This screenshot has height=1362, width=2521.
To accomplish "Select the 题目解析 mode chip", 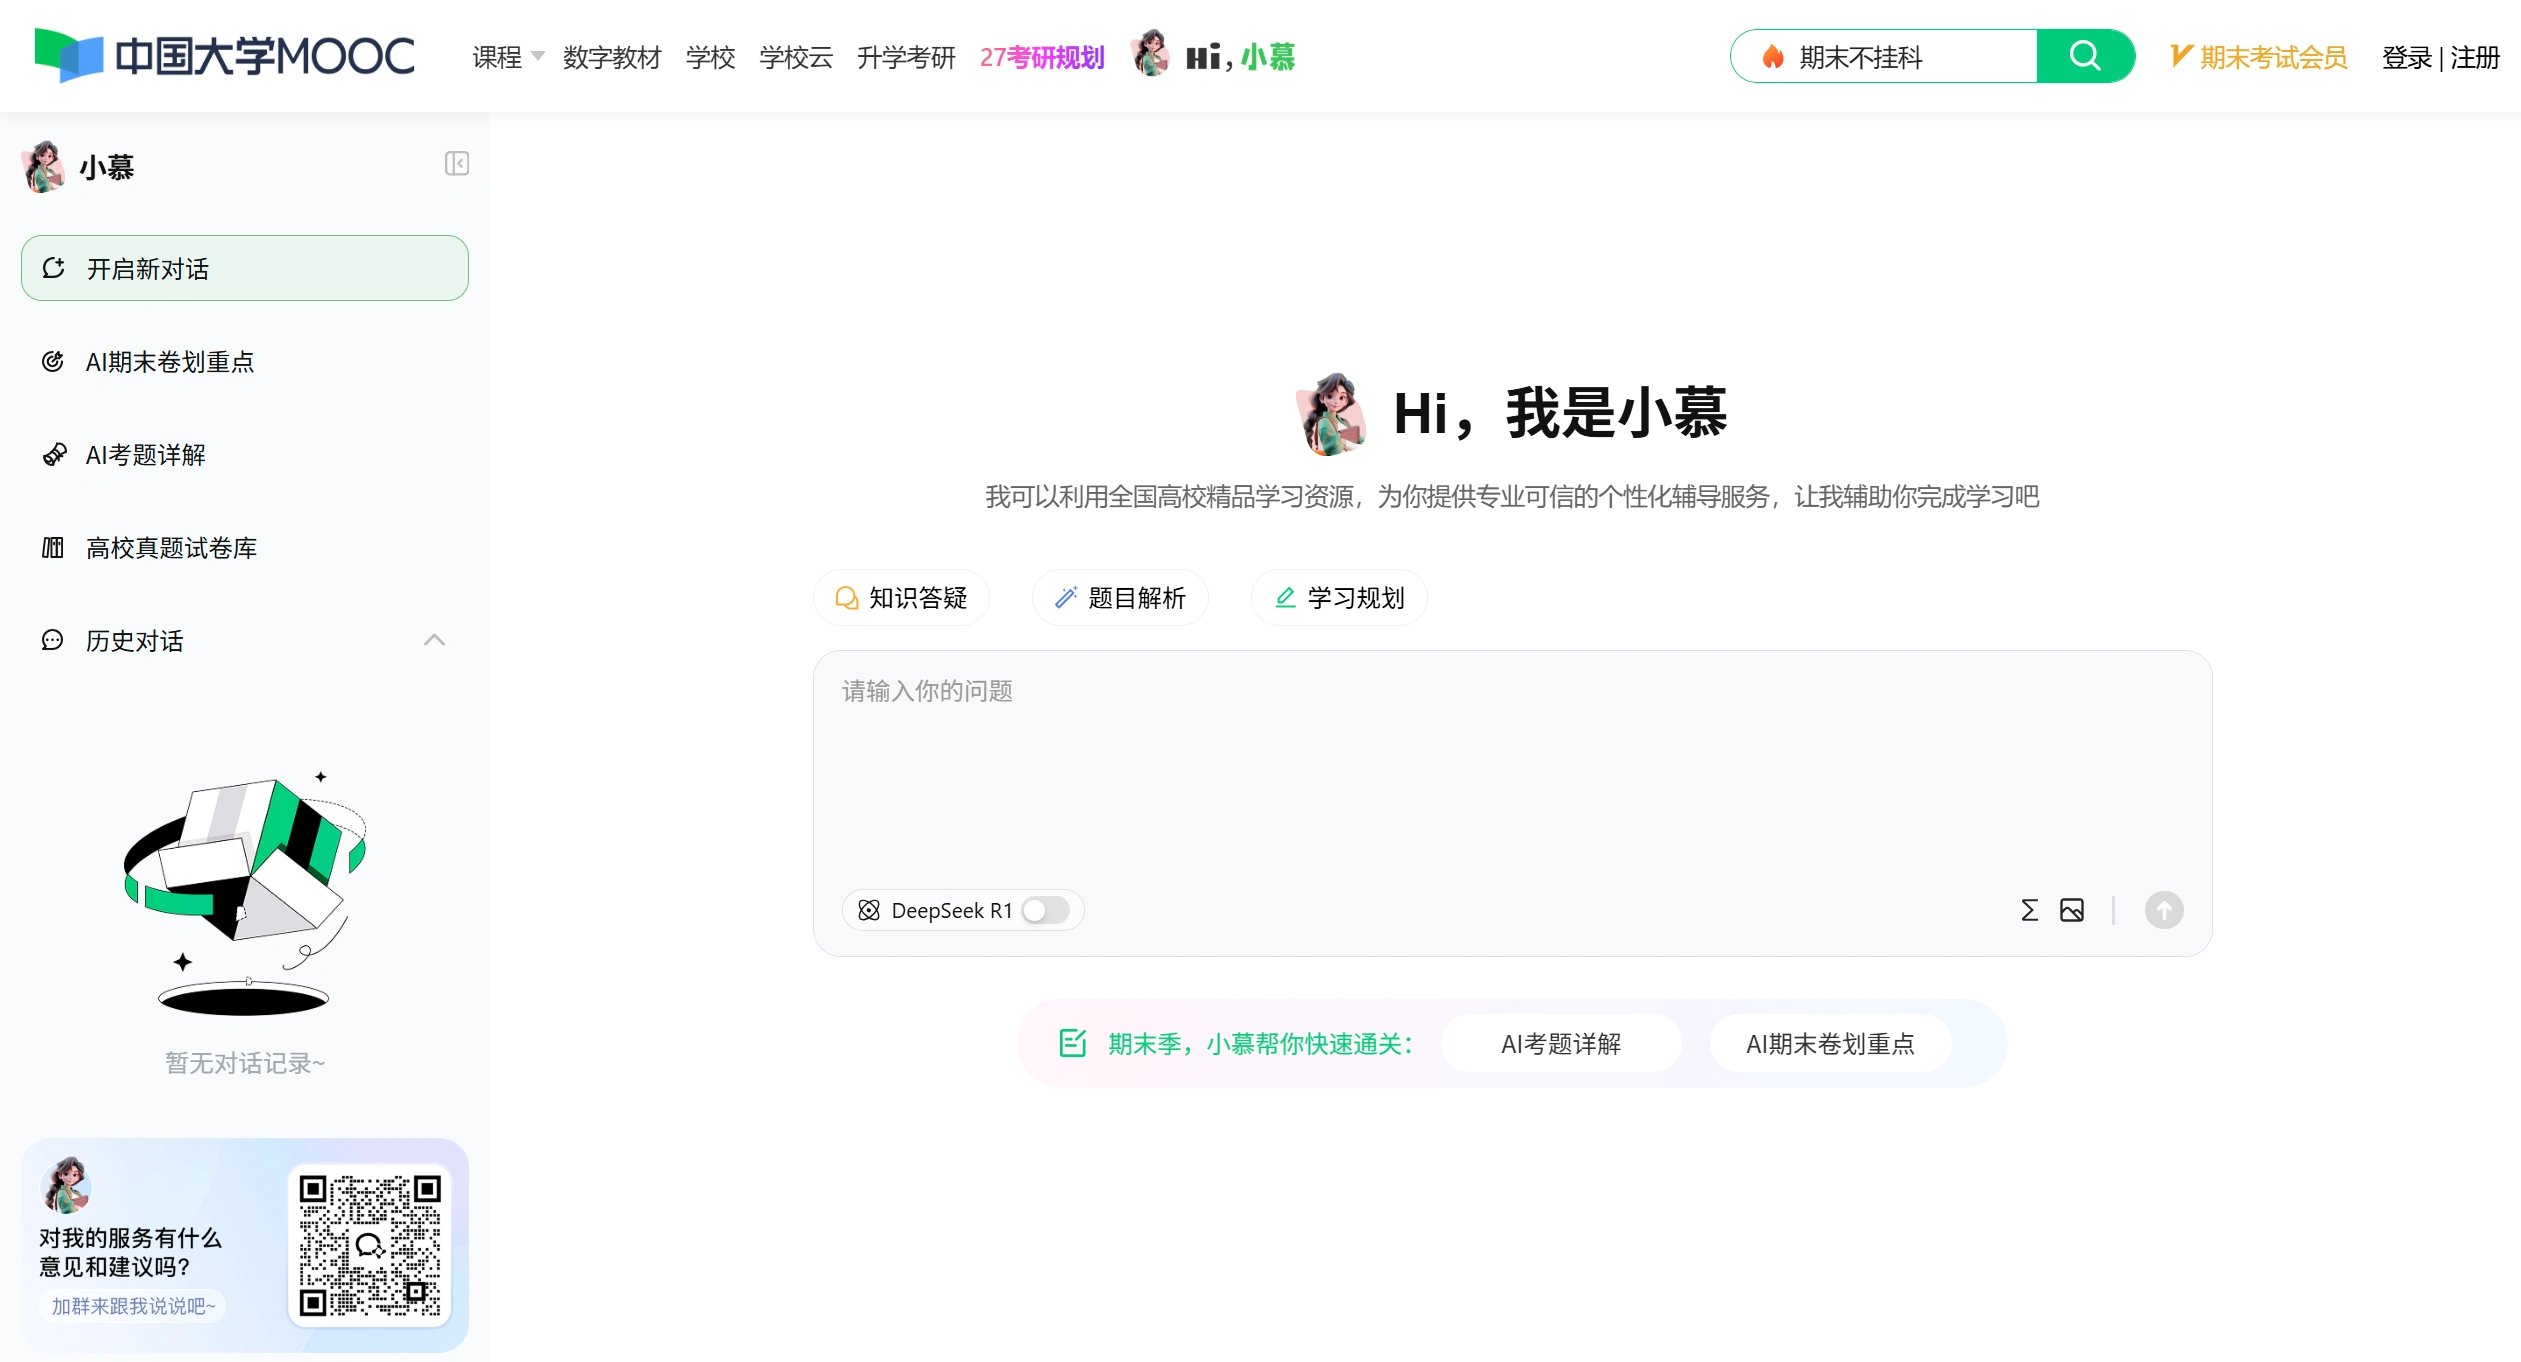I will (1120, 597).
